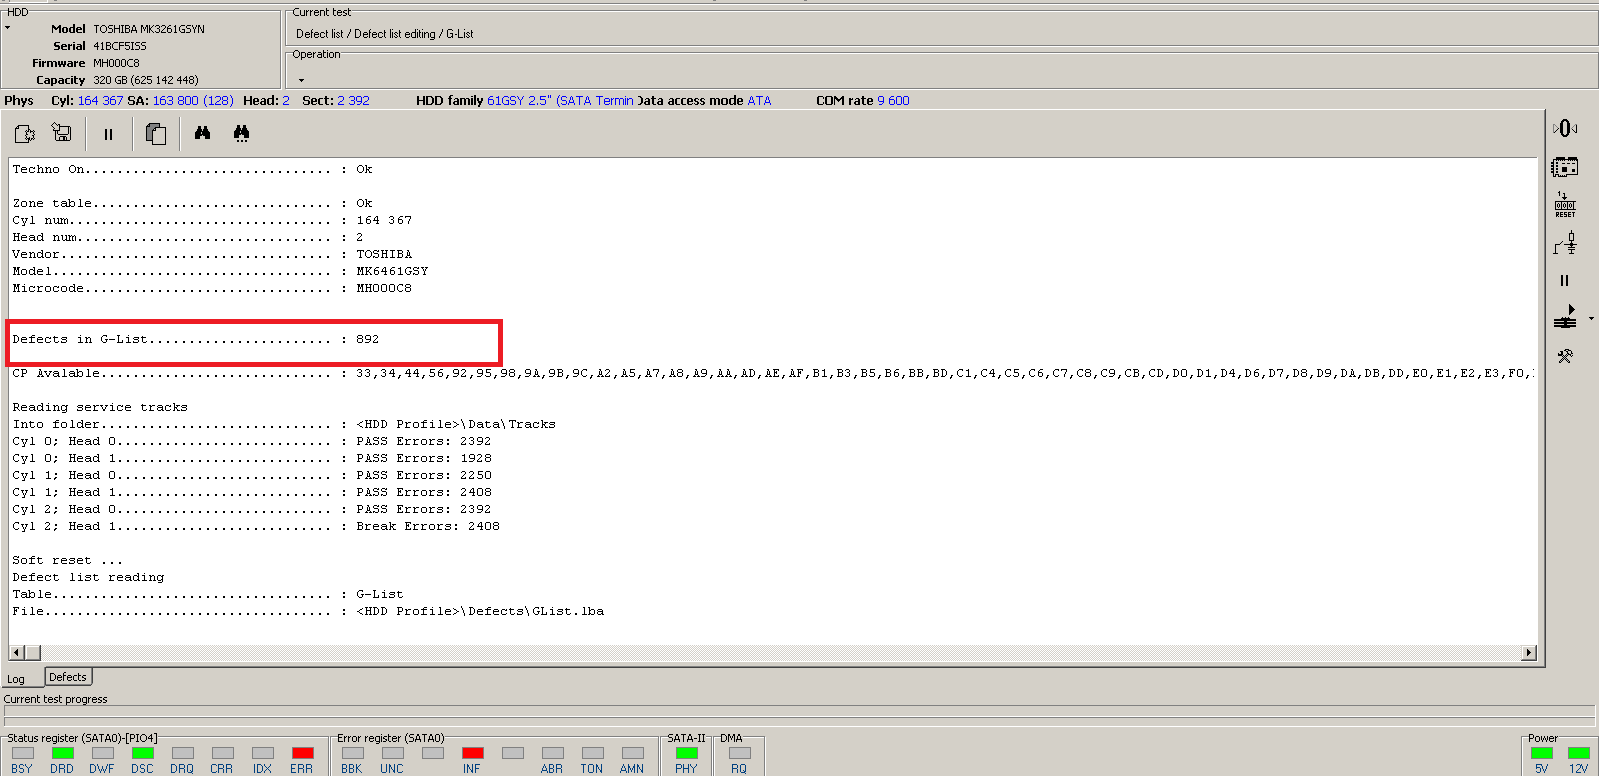Expand the HDD panel dropdown arrow
Screen dimensions: 1599x776
(x=8, y=28)
